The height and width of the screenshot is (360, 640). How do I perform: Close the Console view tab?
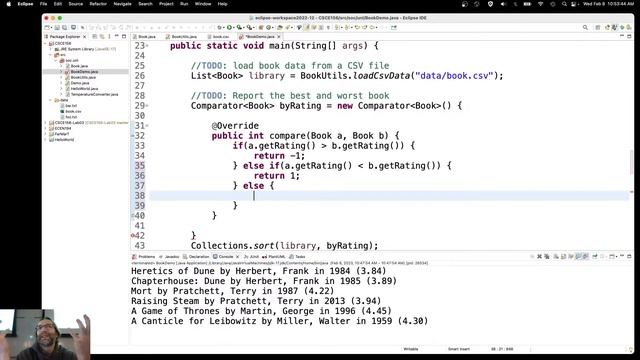(238, 257)
